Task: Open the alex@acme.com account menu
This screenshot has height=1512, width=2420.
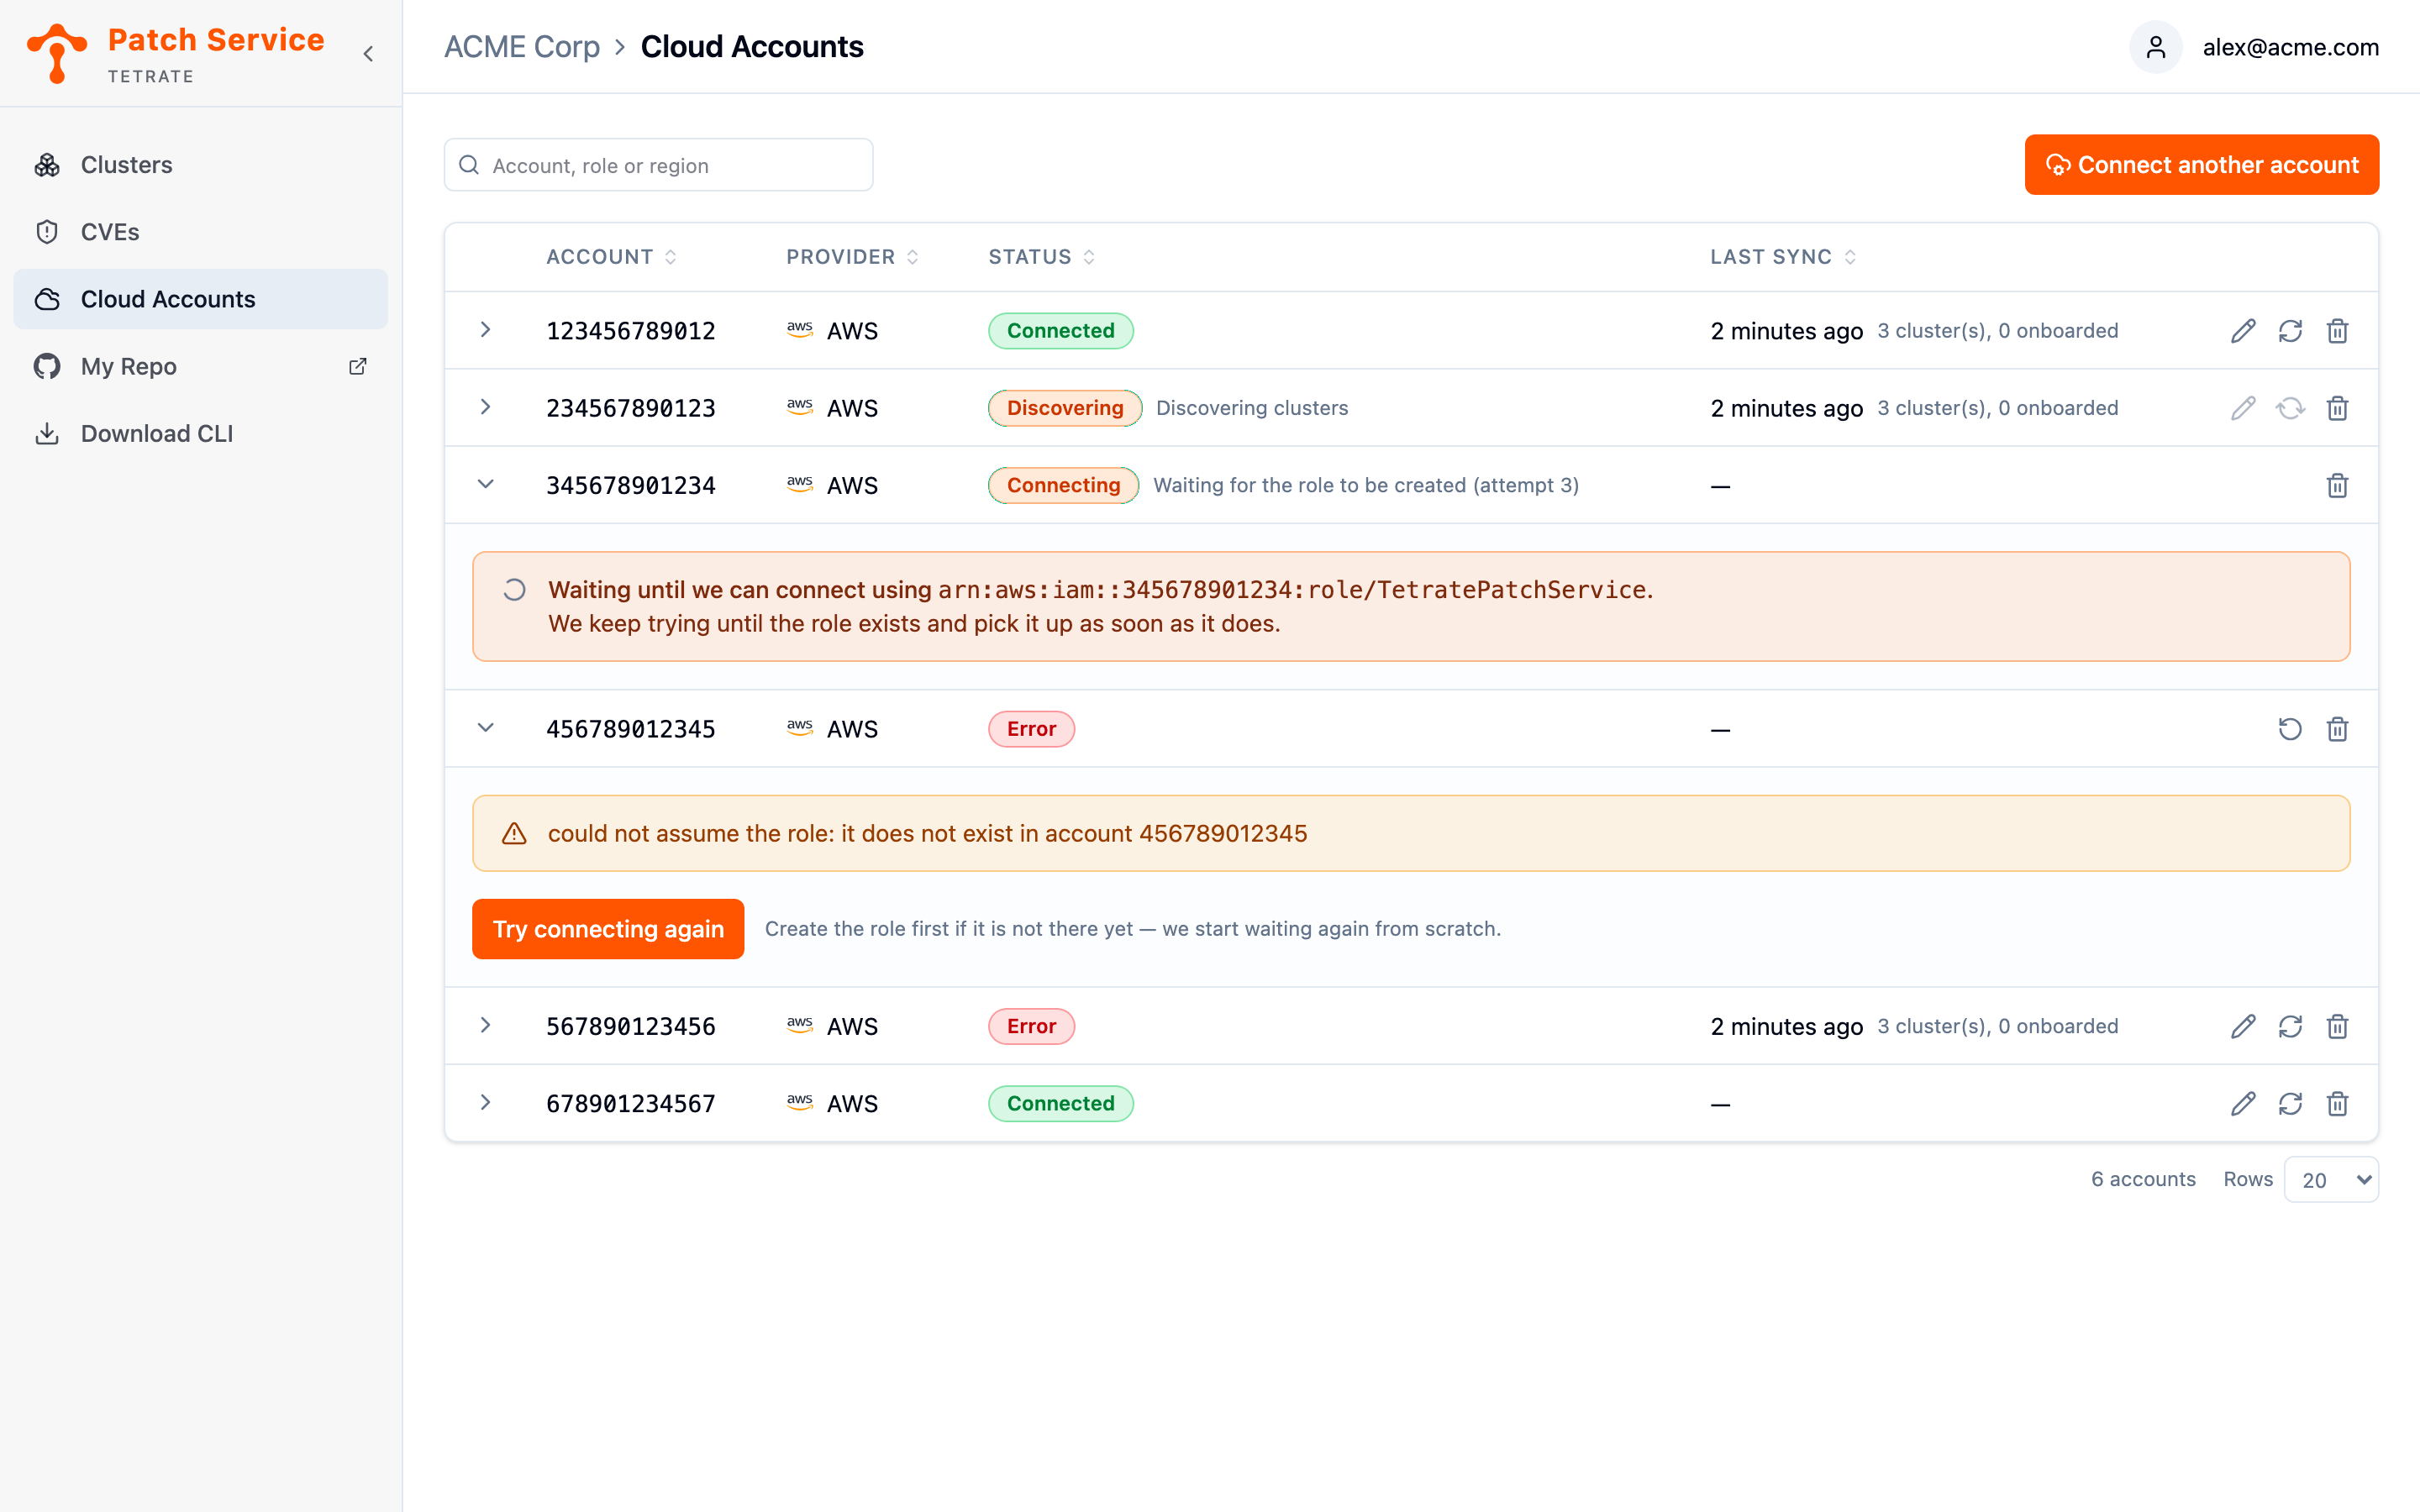Action: [2290, 47]
